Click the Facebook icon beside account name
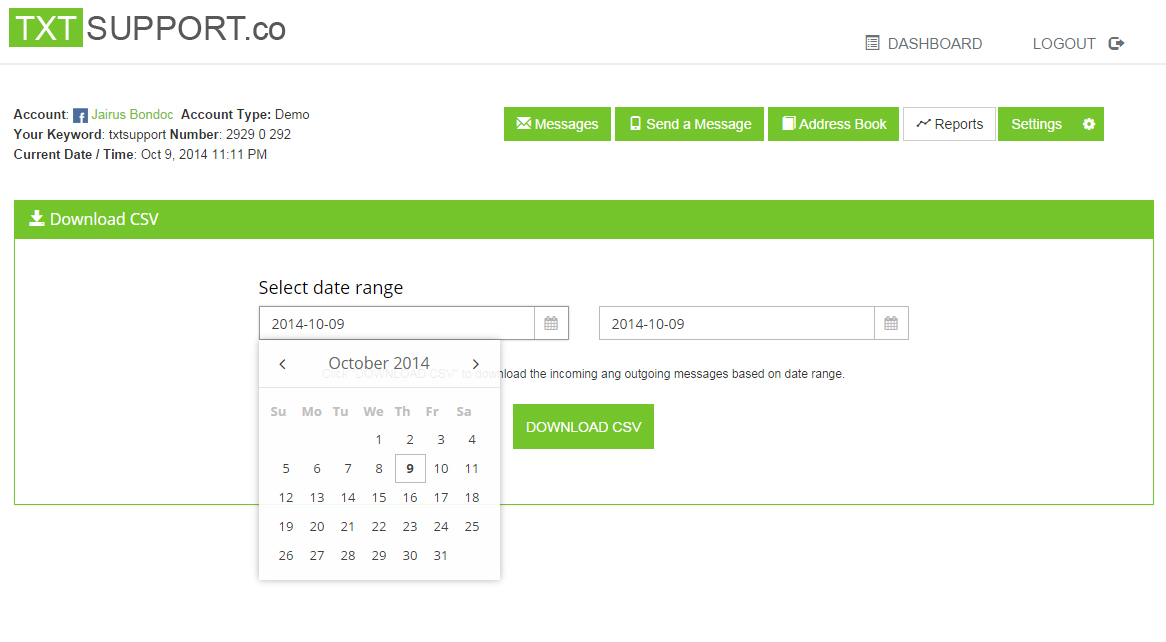 pyautogui.click(x=81, y=115)
